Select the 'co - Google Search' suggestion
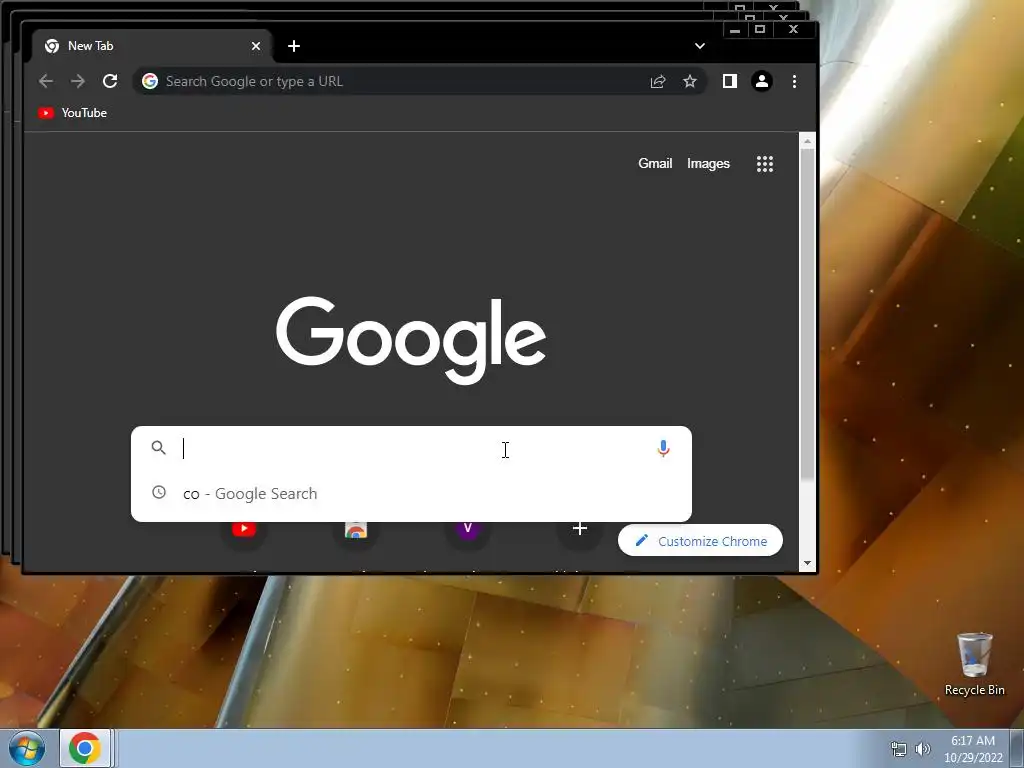 [x=411, y=494]
